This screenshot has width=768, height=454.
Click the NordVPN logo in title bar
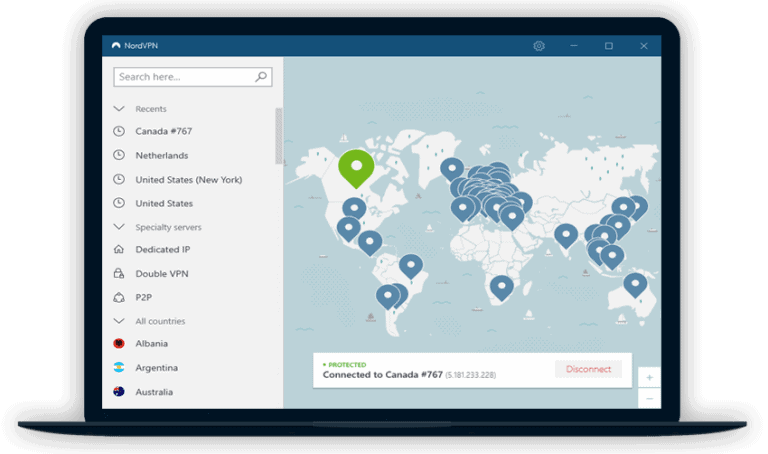[x=116, y=46]
